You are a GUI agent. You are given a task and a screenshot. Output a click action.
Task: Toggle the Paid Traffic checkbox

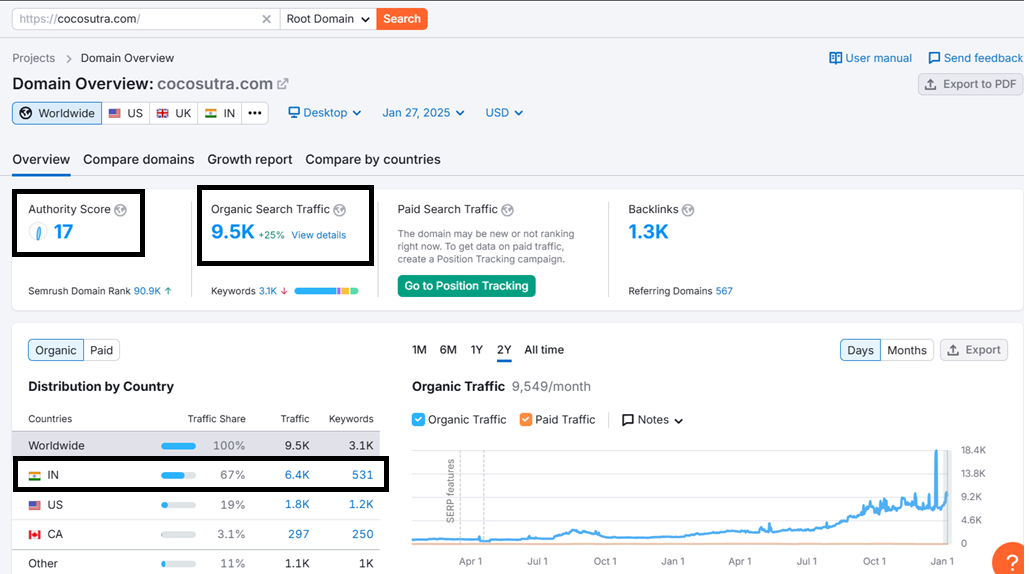(526, 420)
